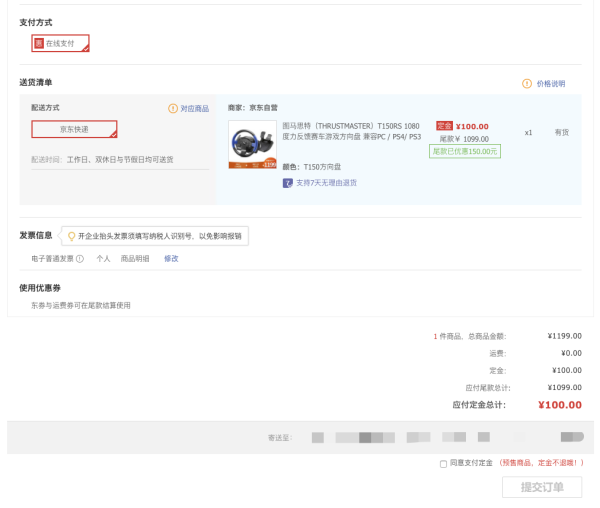Open 价格说明 price explanation link

(x=551, y=84)
